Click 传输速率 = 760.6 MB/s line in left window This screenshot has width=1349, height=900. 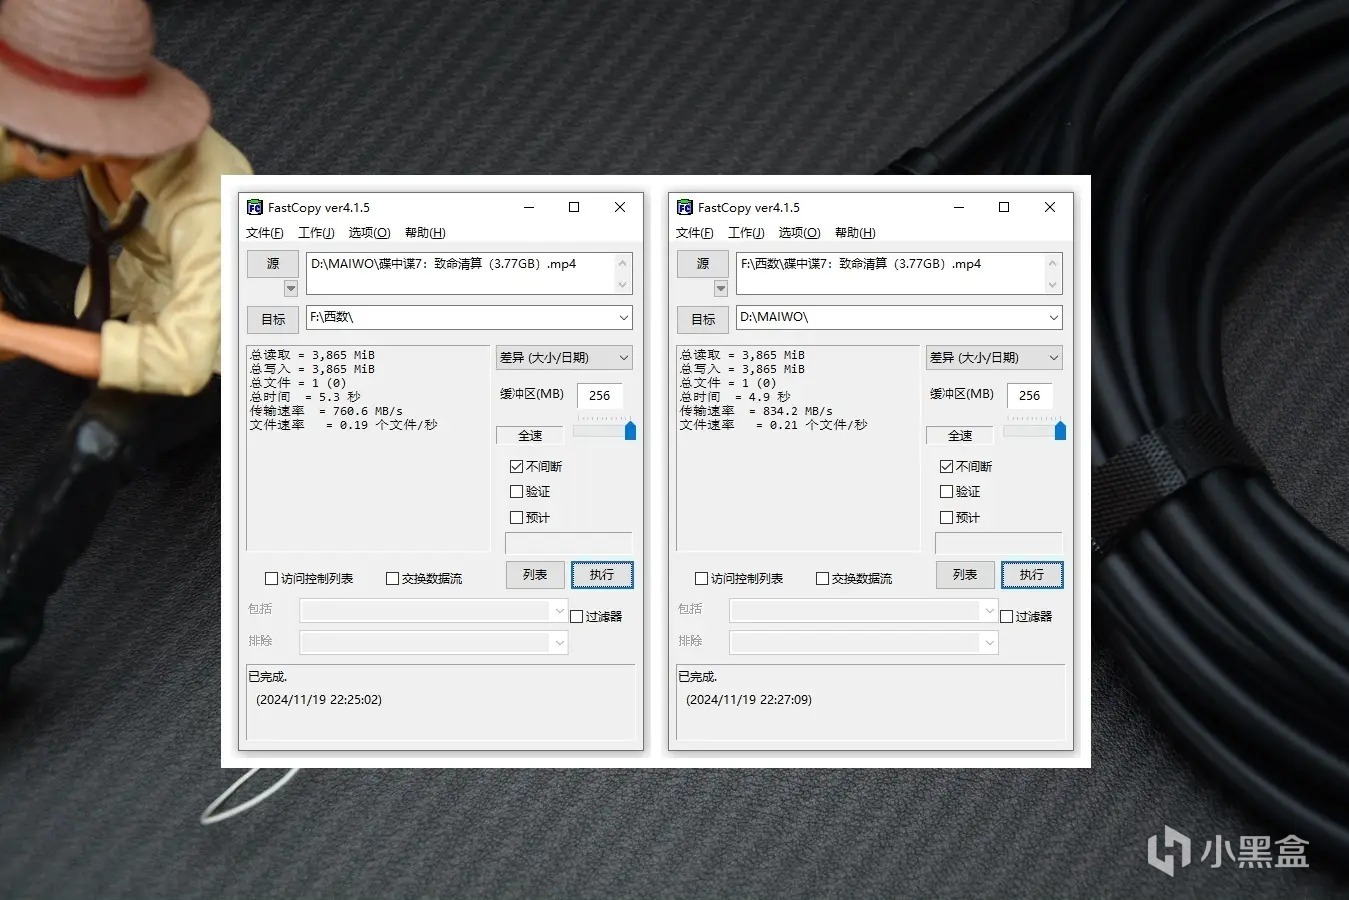click(326, 411)
